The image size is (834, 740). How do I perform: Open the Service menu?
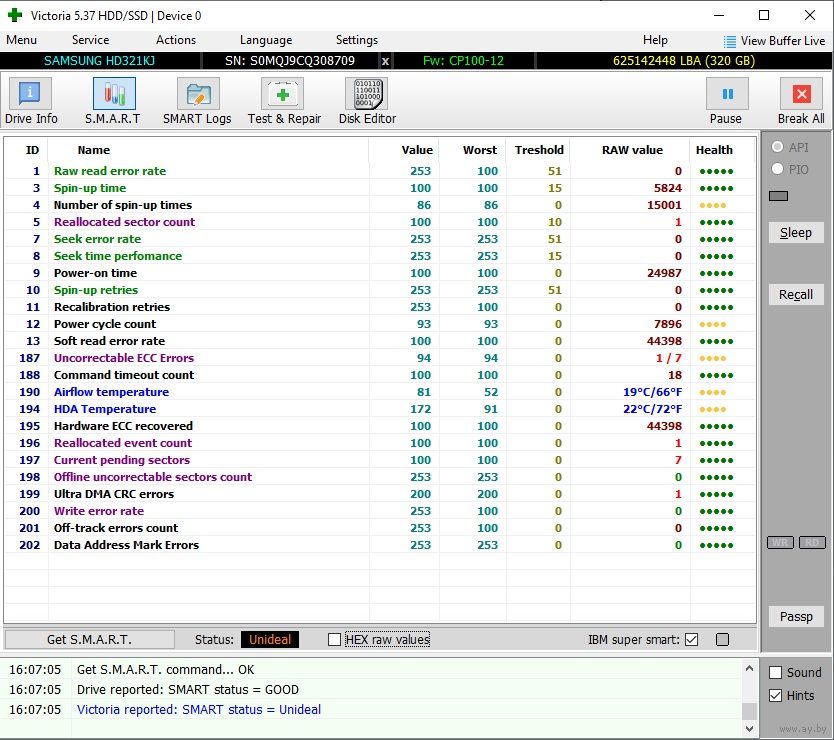pyautogui.click(x=90, y=40)
